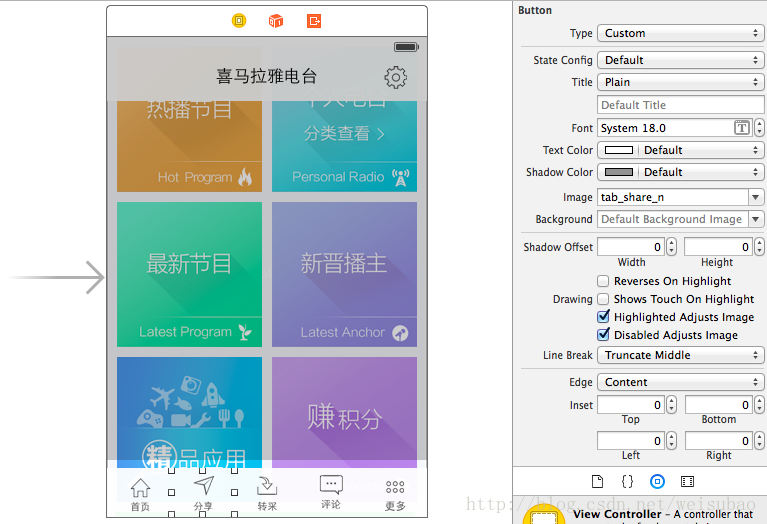Open the Media library filmstrip icon
Viewport: 767px width, 524px height.
click(687, 481)
